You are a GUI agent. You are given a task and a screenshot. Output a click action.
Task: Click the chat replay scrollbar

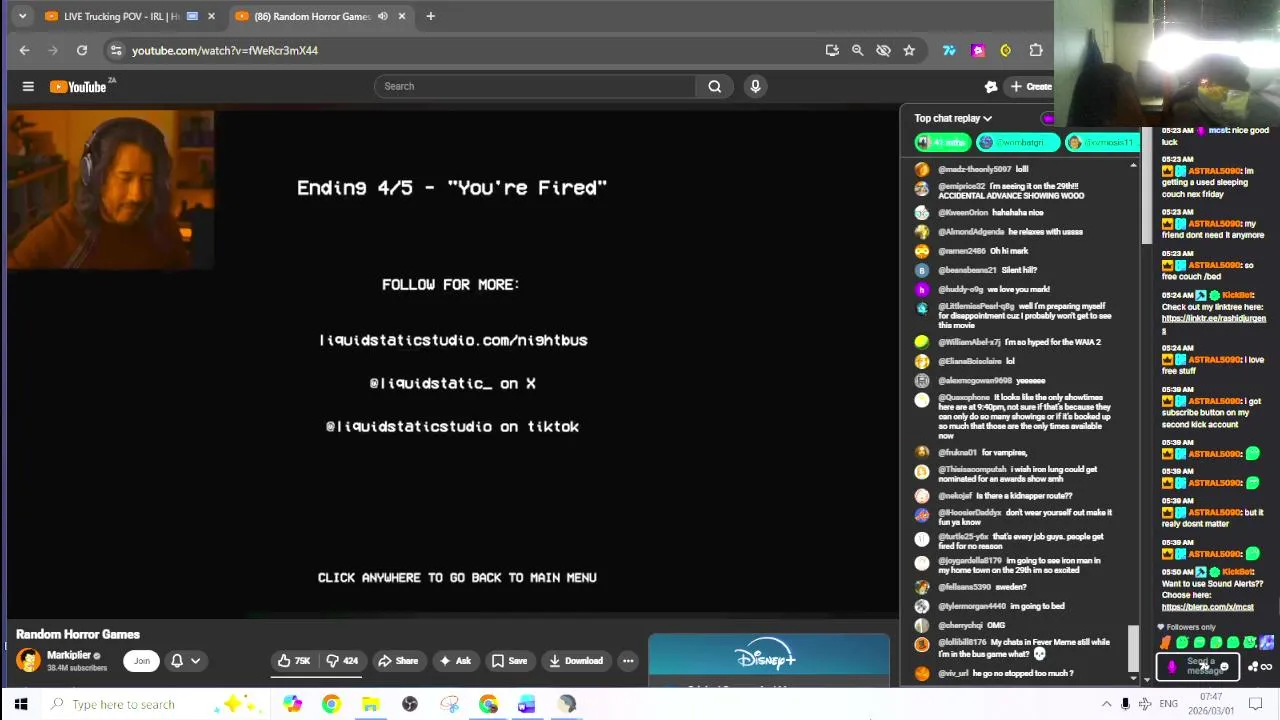pyautogui.click(x=1133, y=648)
